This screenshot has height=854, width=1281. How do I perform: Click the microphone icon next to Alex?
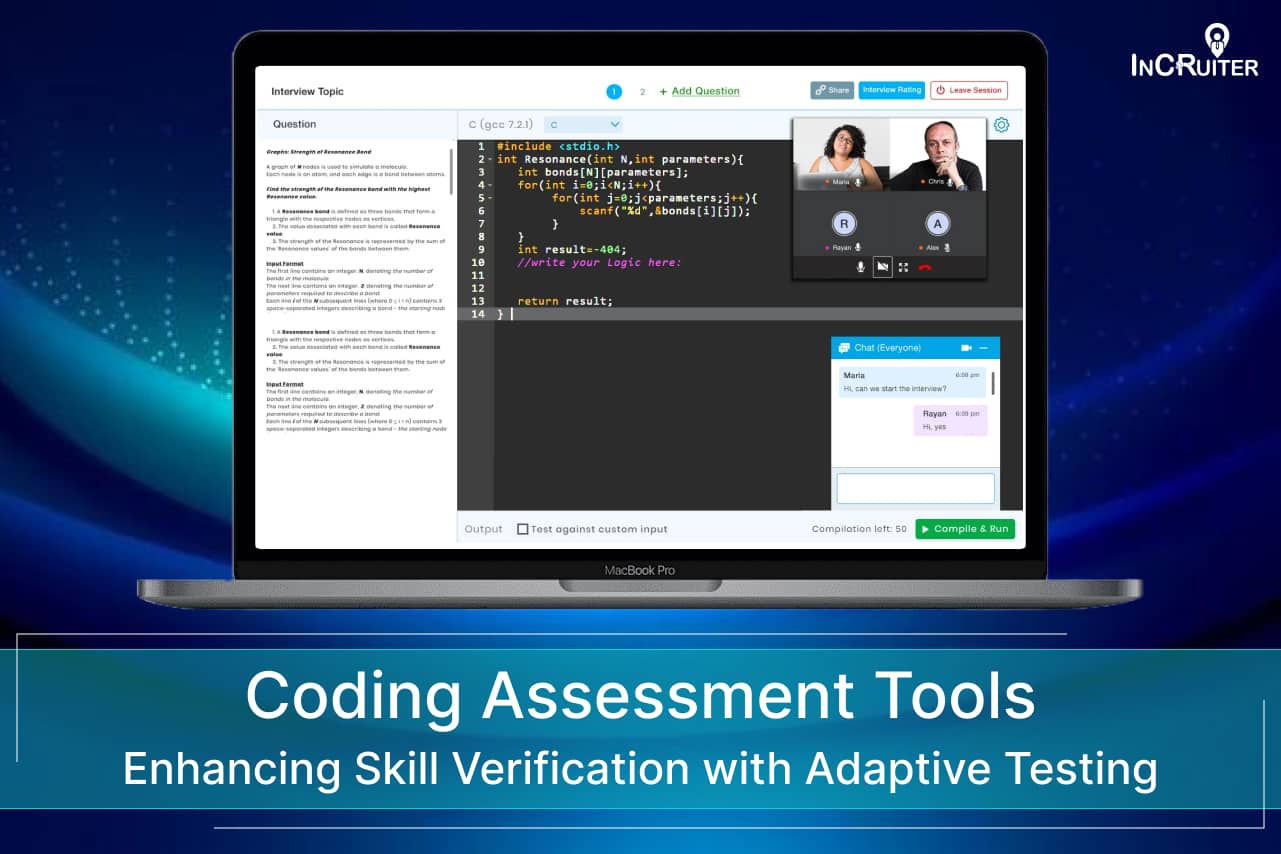coord(947,247)
